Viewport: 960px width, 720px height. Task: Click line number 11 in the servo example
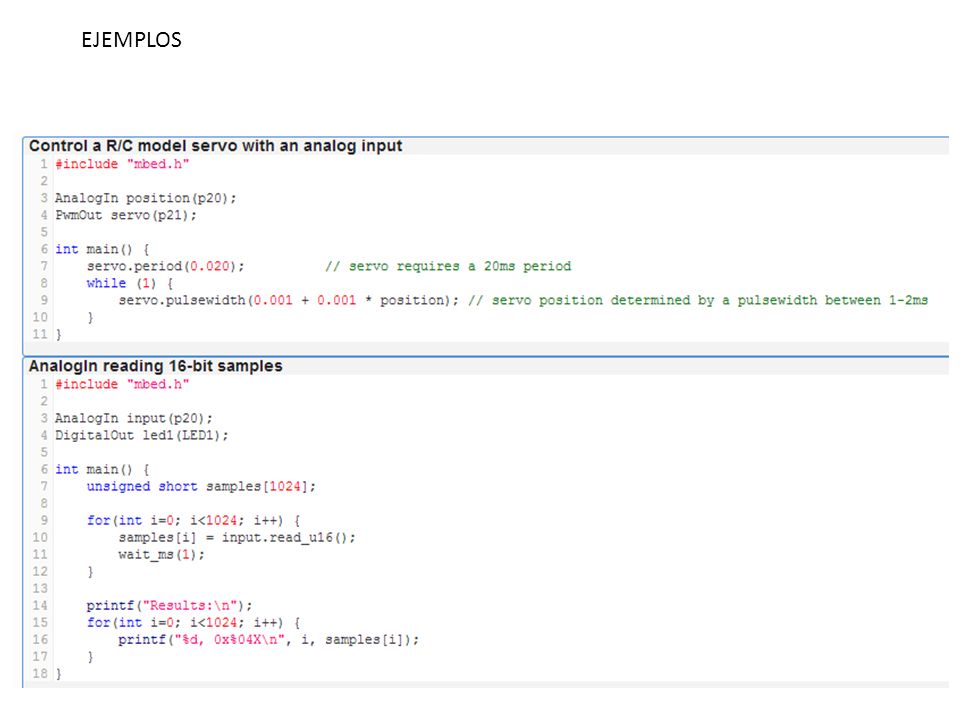pyautogui.click(x=40, y=334)
